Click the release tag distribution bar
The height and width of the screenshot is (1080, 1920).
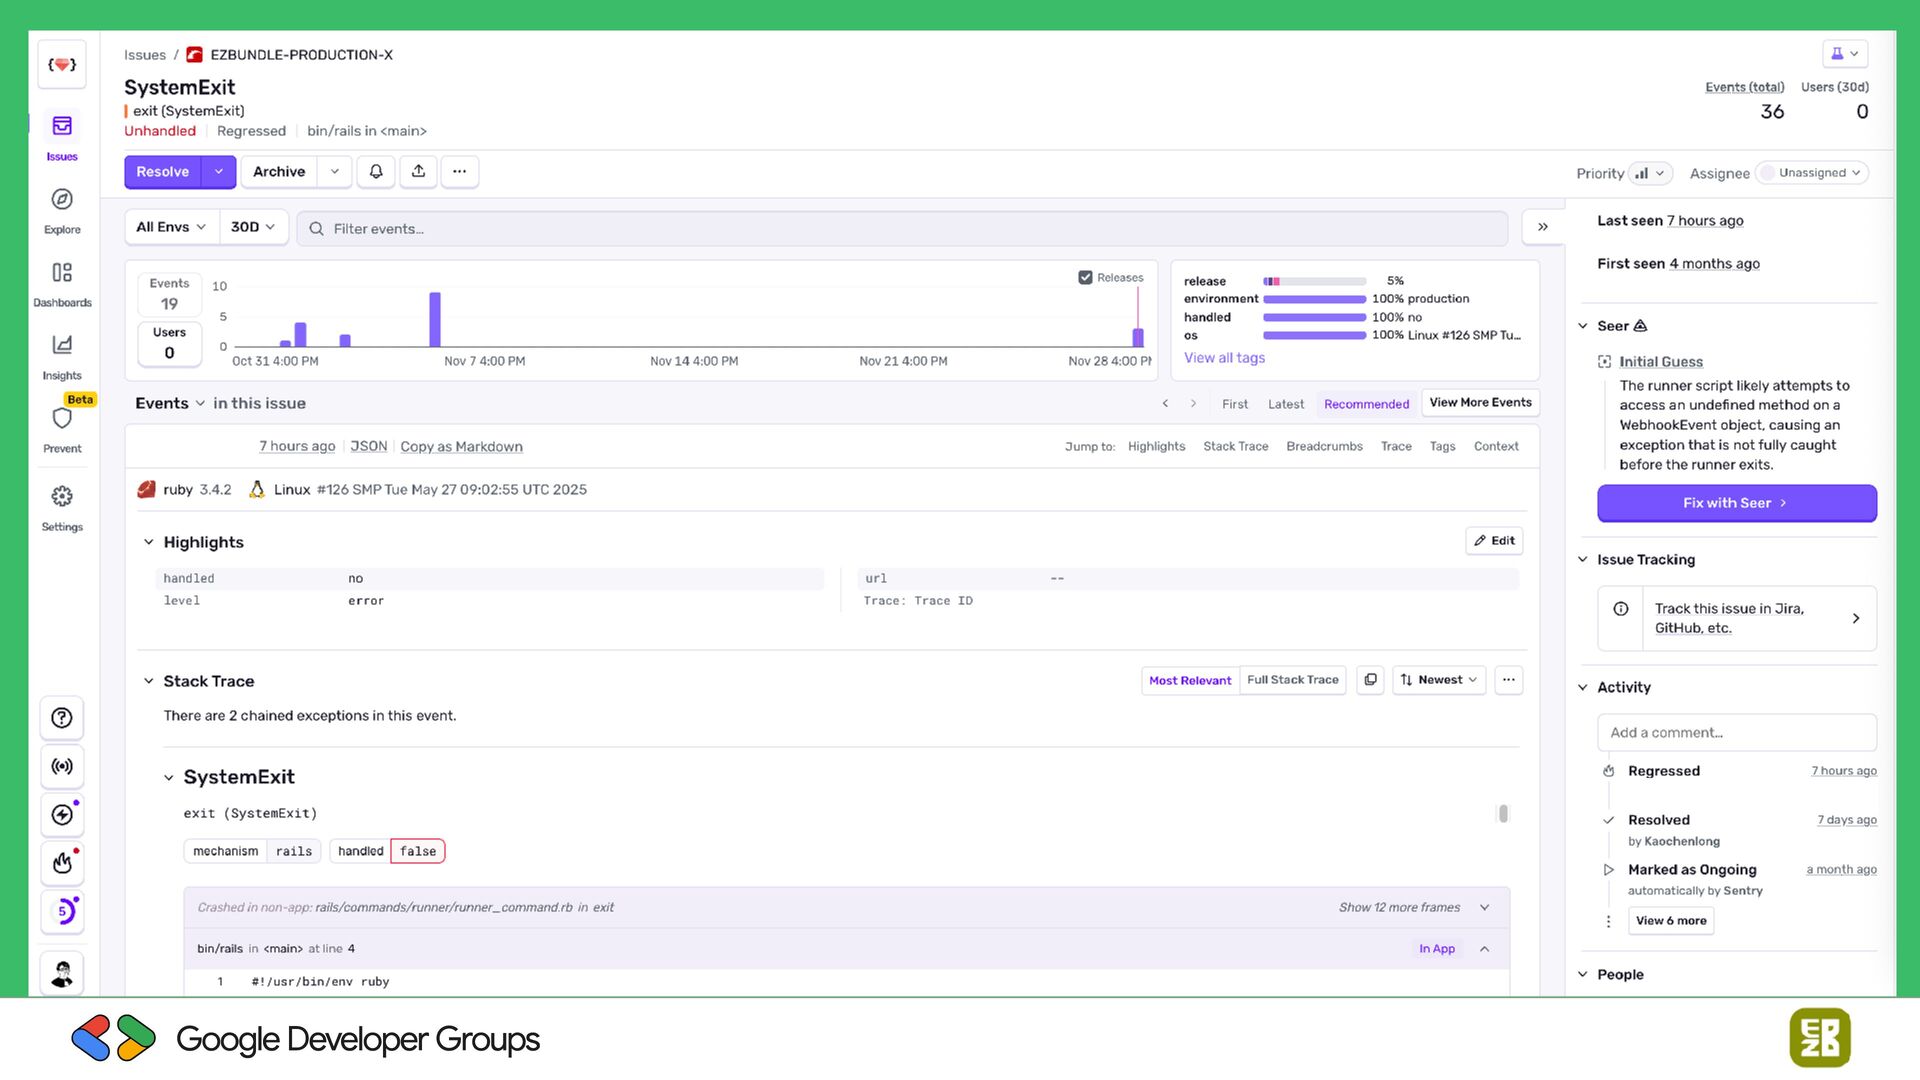(x=1314, y=281)
